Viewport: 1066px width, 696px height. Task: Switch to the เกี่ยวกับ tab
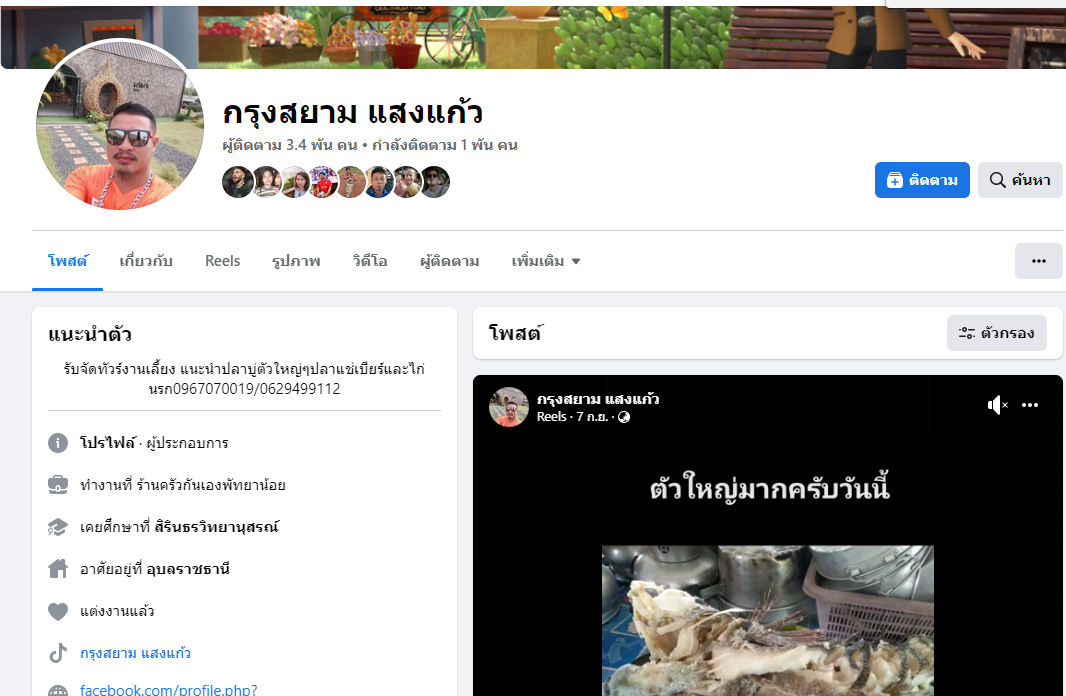(x=145, y=261)
